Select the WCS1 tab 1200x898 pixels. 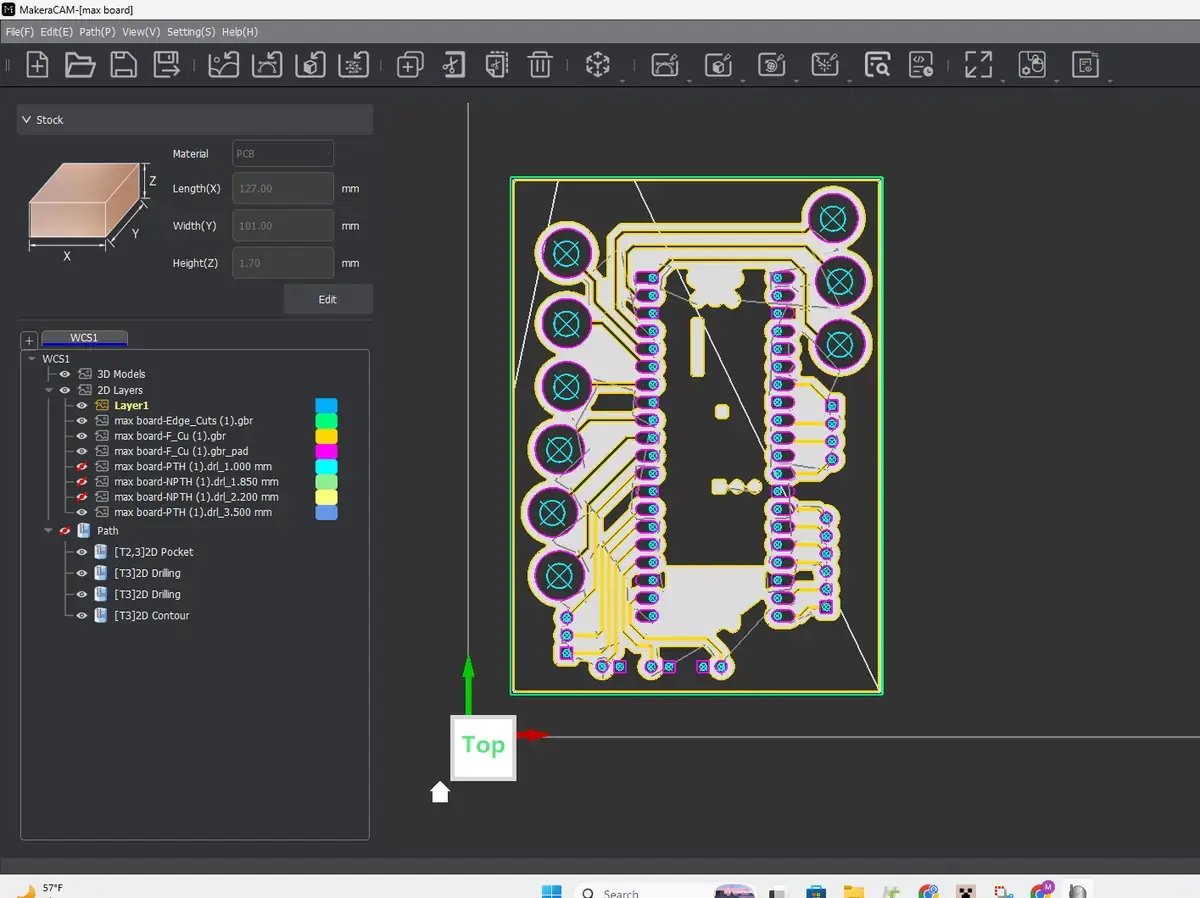coord(84,338)
